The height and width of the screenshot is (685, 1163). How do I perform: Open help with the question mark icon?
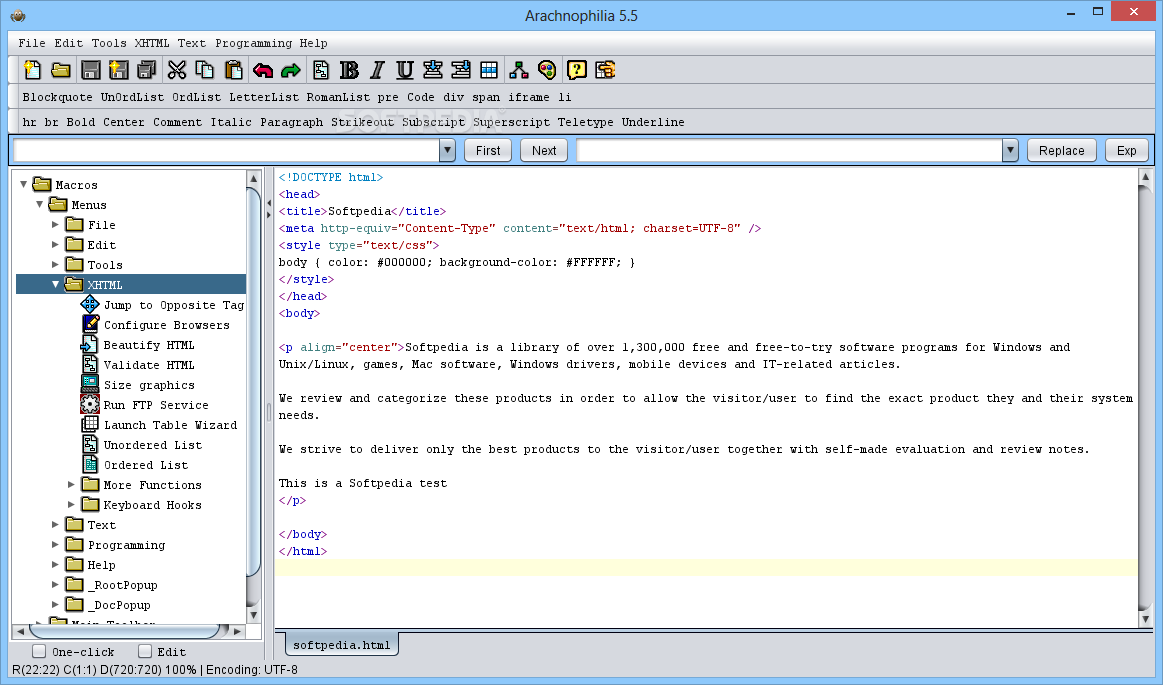pyautogui.click(x=576, y=70)
